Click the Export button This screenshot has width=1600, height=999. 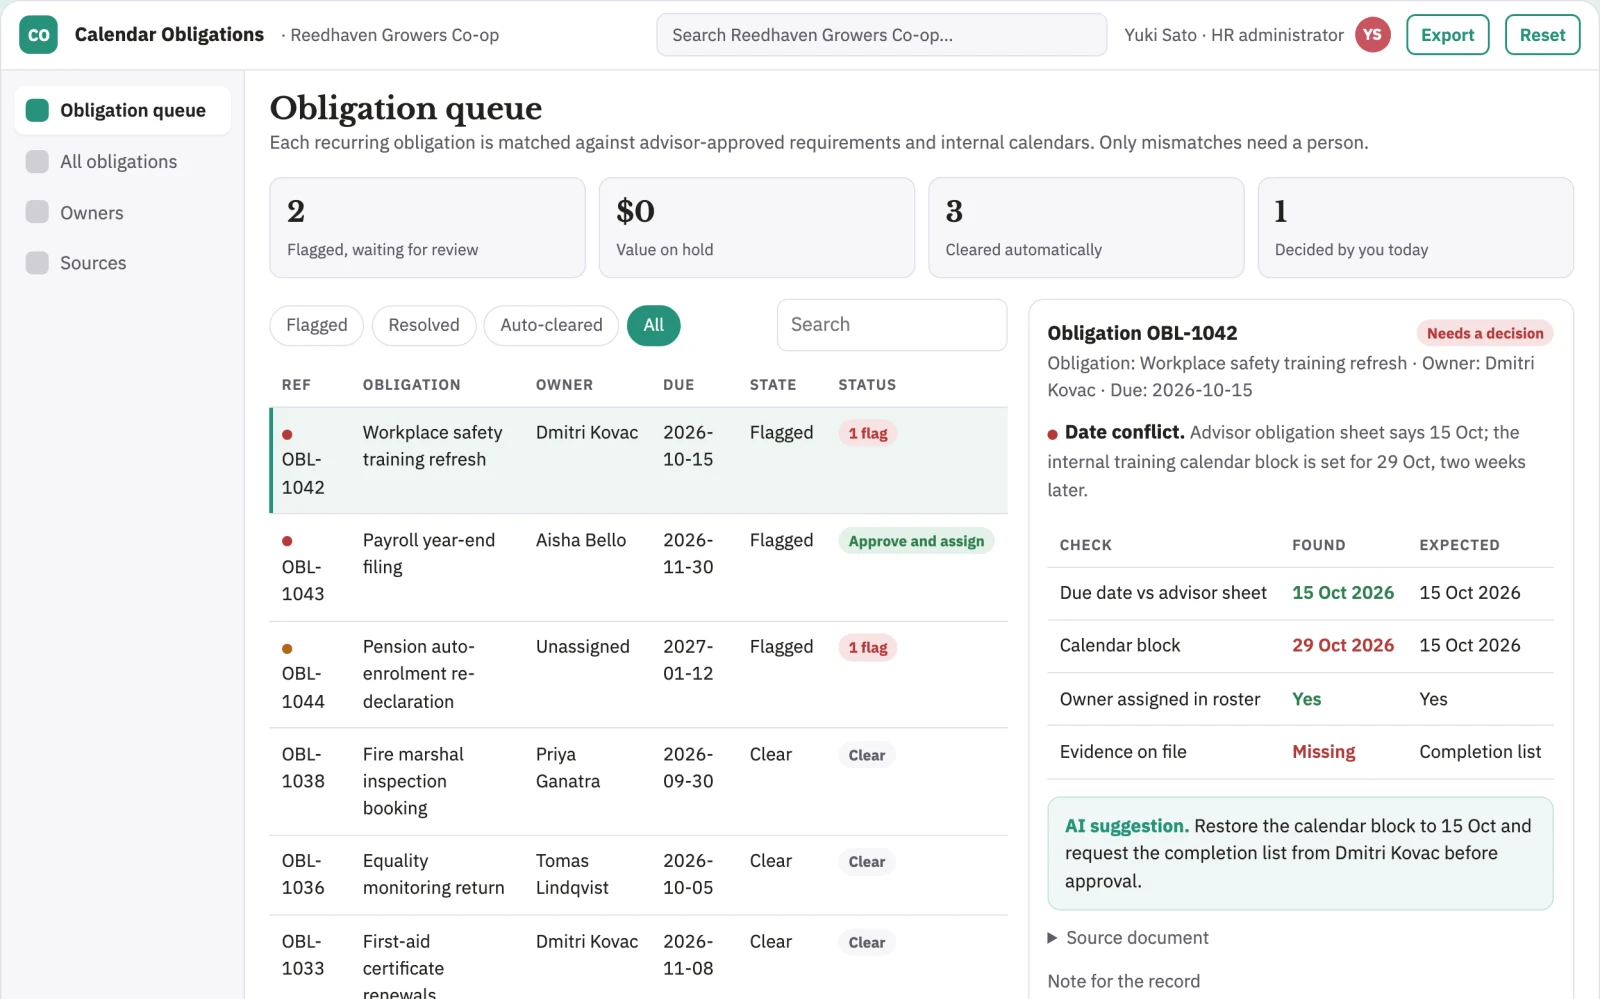pyautogui.click(x=1447, y=35)
